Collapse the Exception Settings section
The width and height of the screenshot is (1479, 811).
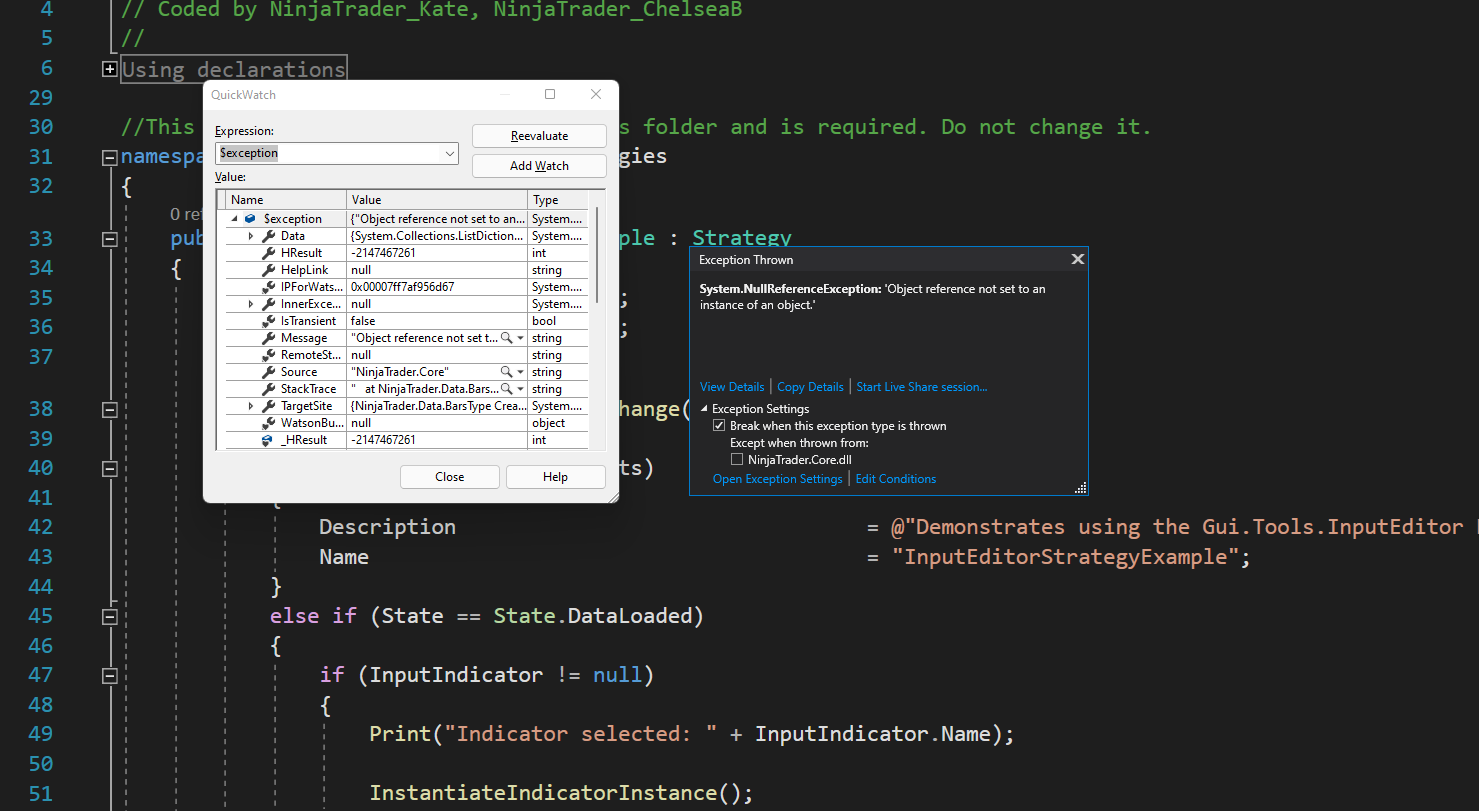[704, 409]
